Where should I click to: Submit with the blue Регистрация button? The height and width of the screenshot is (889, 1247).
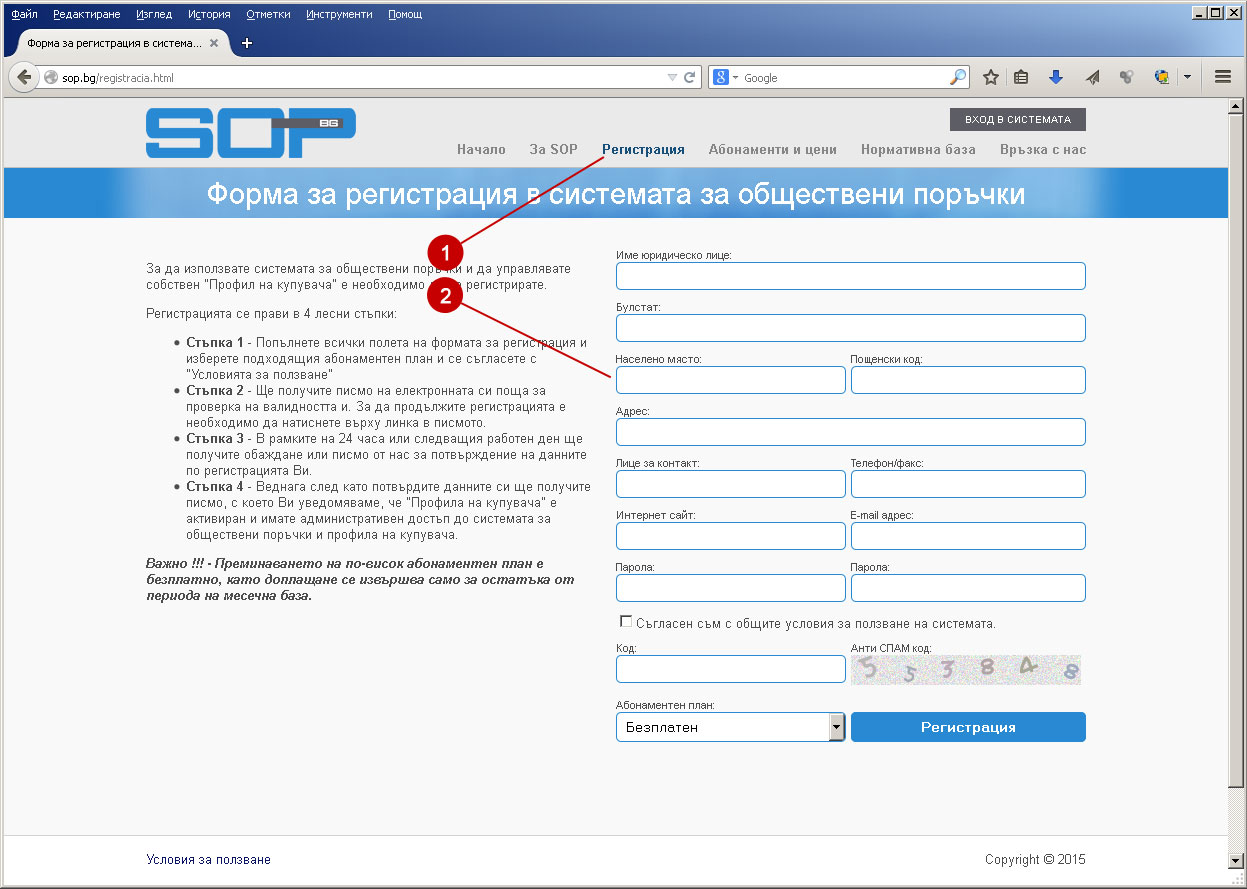(x=968, y=727)
